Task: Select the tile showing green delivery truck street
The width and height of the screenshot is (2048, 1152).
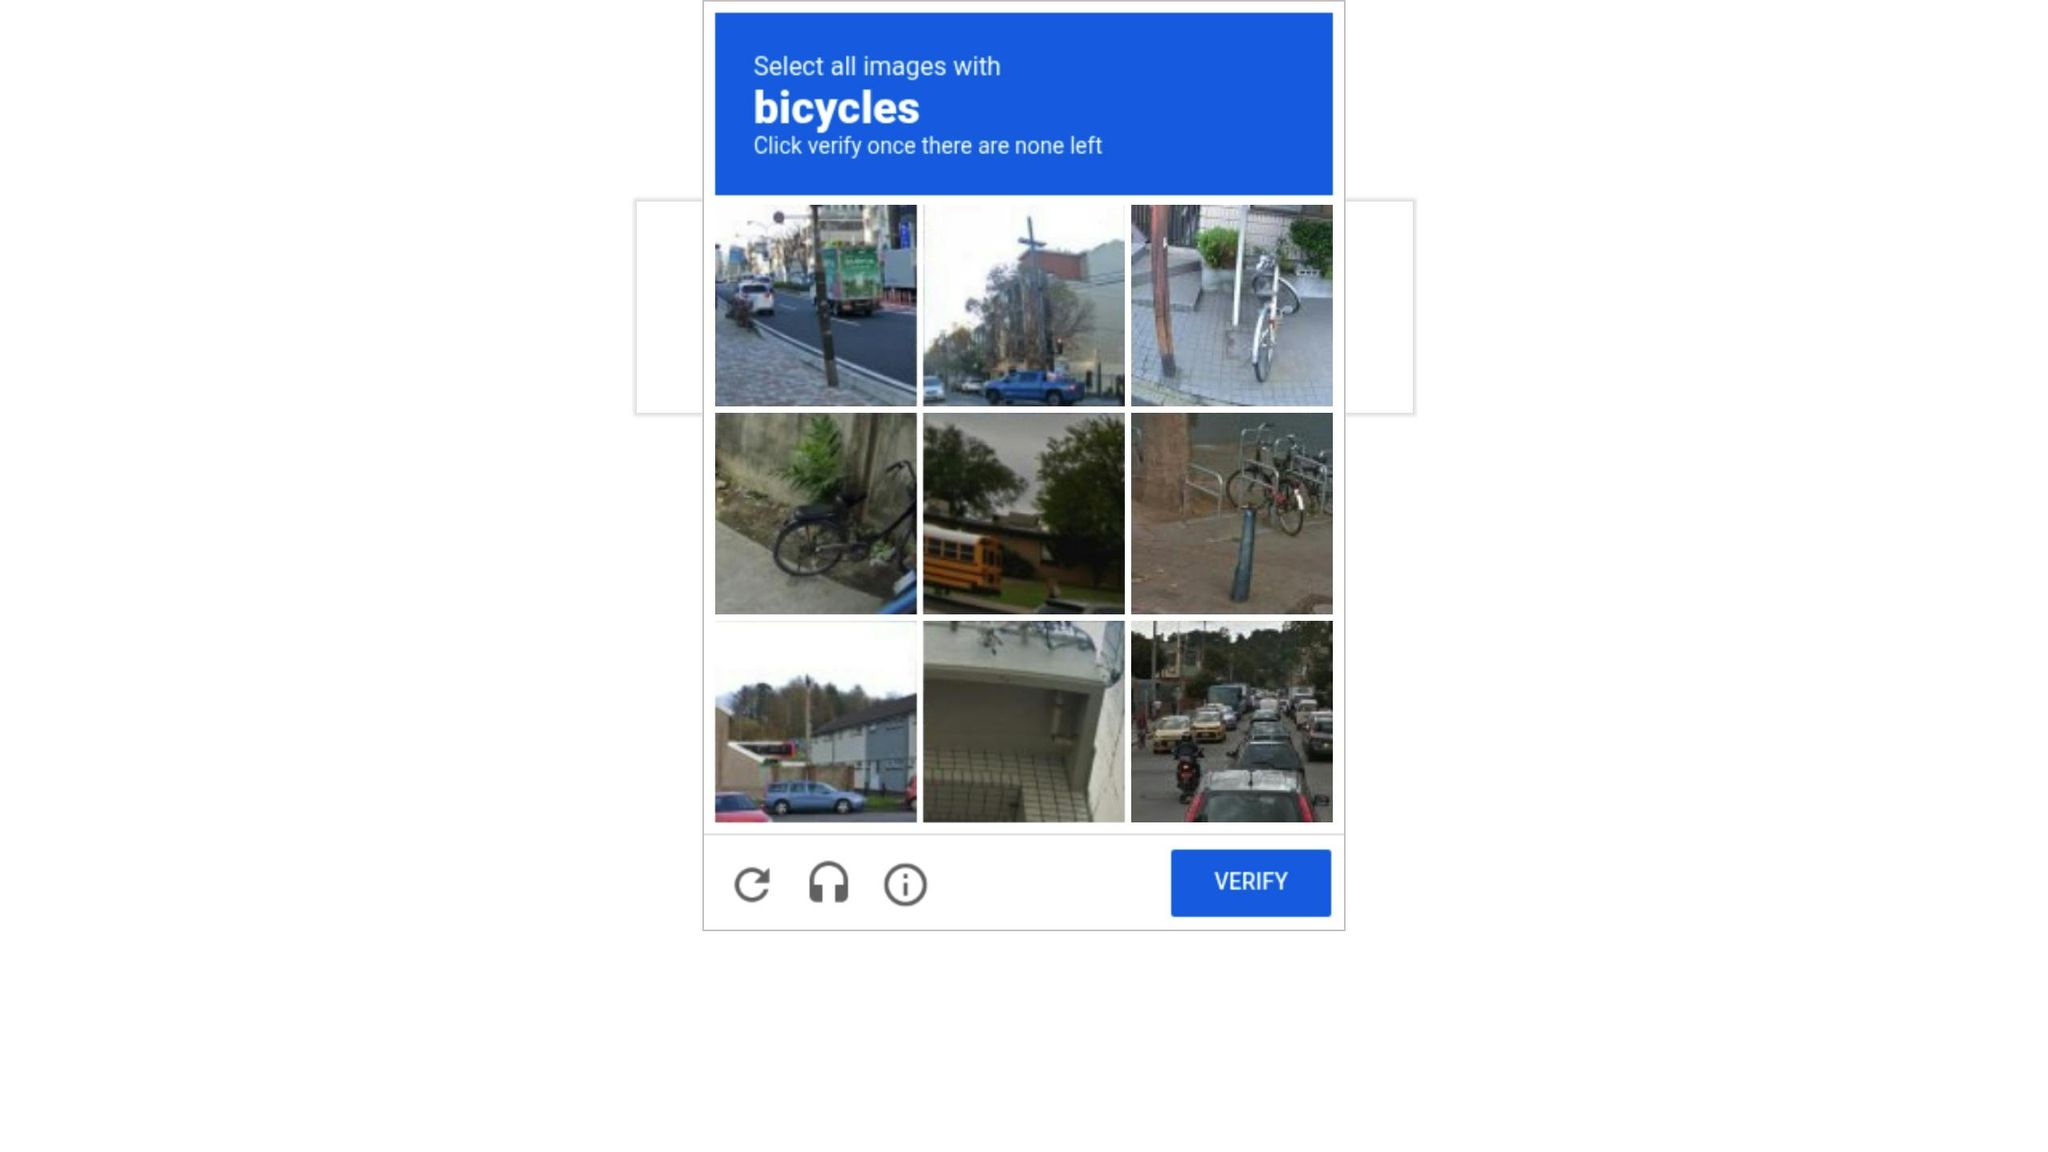Action: click(815, 305)
